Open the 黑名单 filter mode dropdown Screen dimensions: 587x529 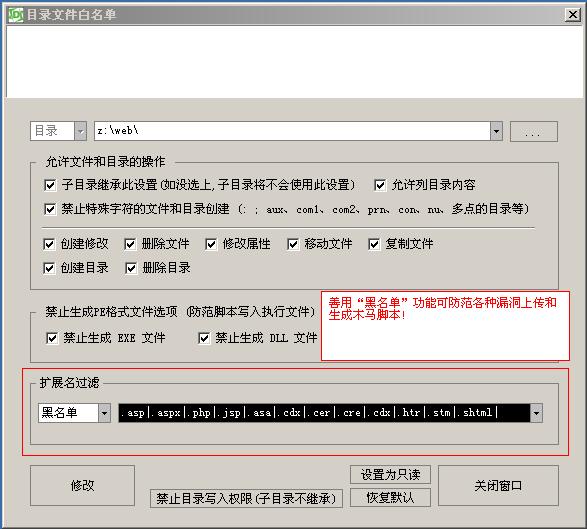[x=104, y=413]
